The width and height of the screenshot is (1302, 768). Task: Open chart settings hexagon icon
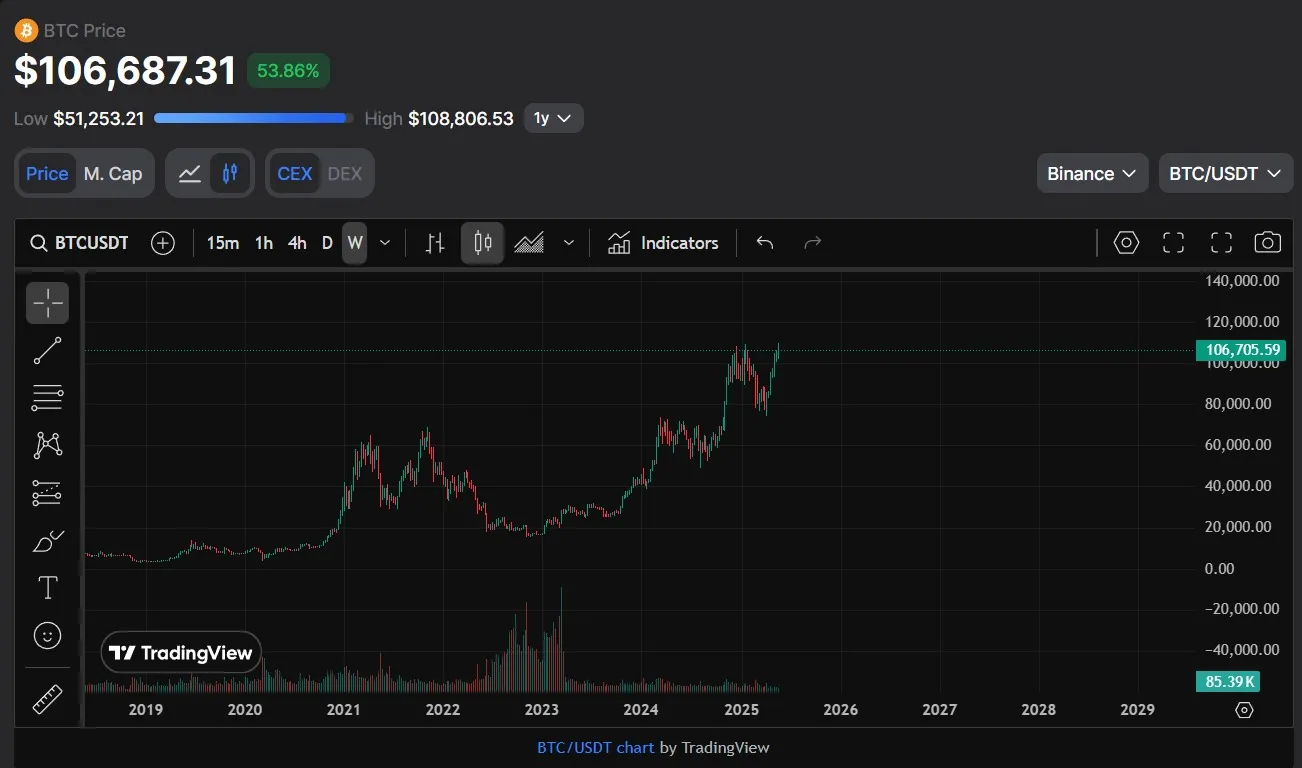click(1126, 243)
